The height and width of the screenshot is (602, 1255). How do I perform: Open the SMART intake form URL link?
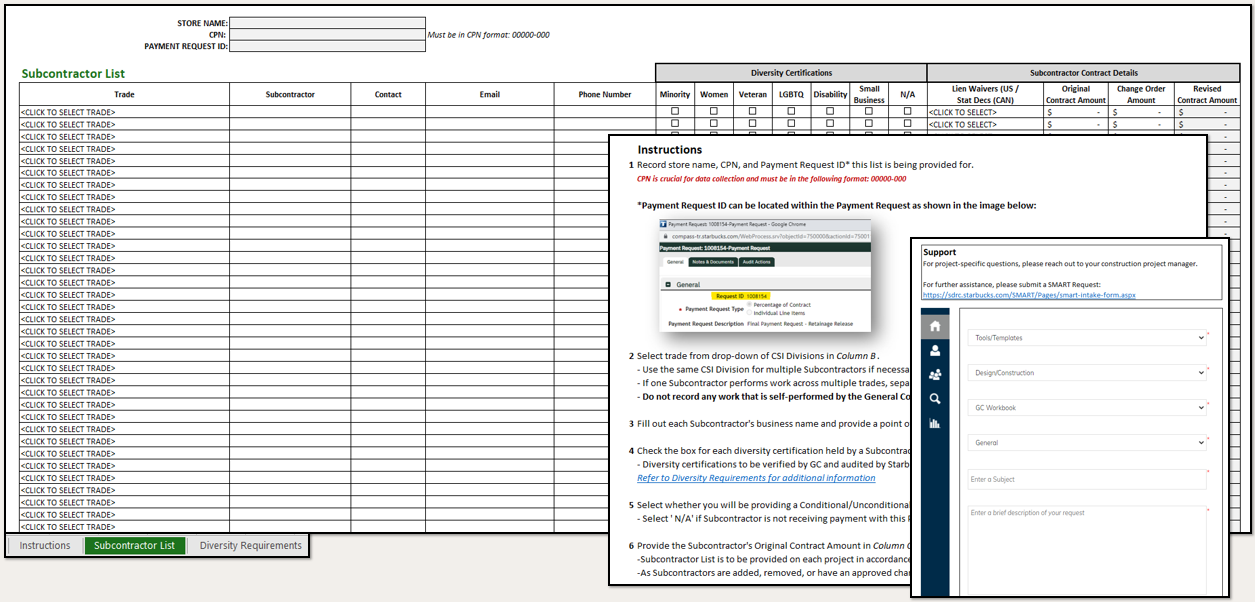1029,295
